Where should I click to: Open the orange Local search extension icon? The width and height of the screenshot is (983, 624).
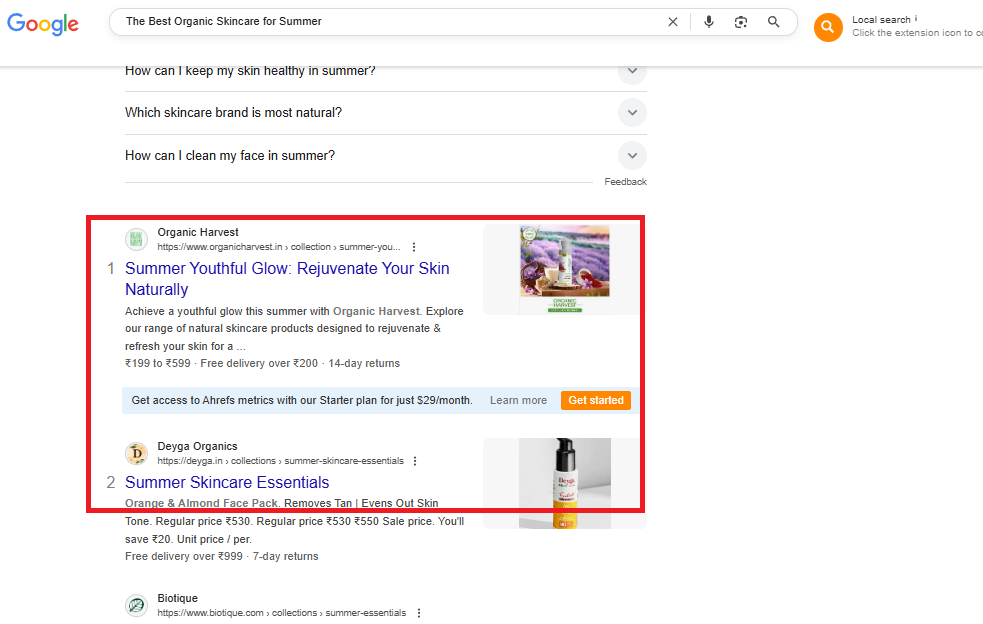(828, 27)
